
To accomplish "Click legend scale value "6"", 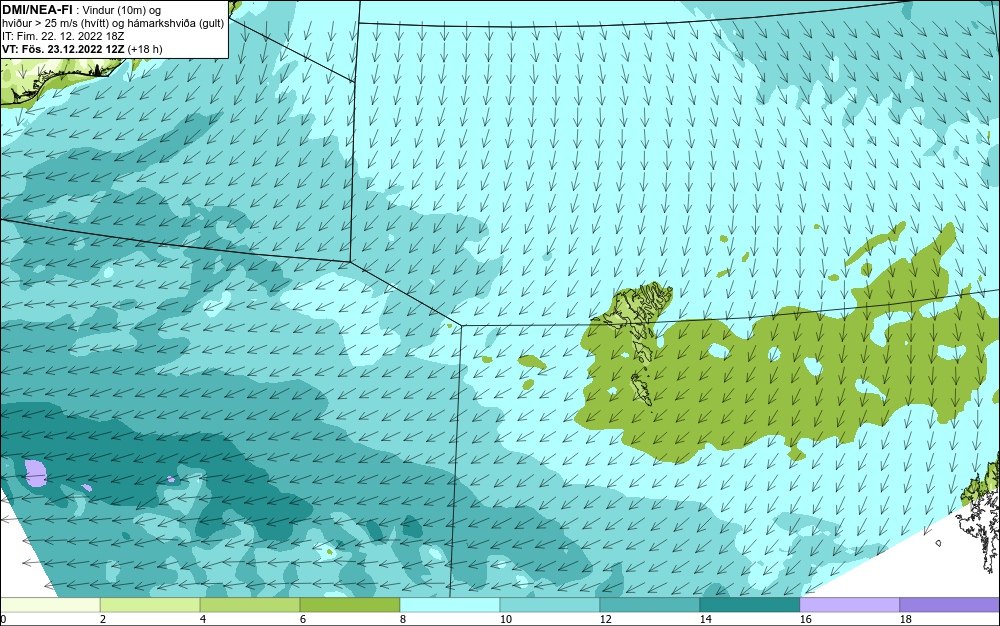I will point(302,619).
